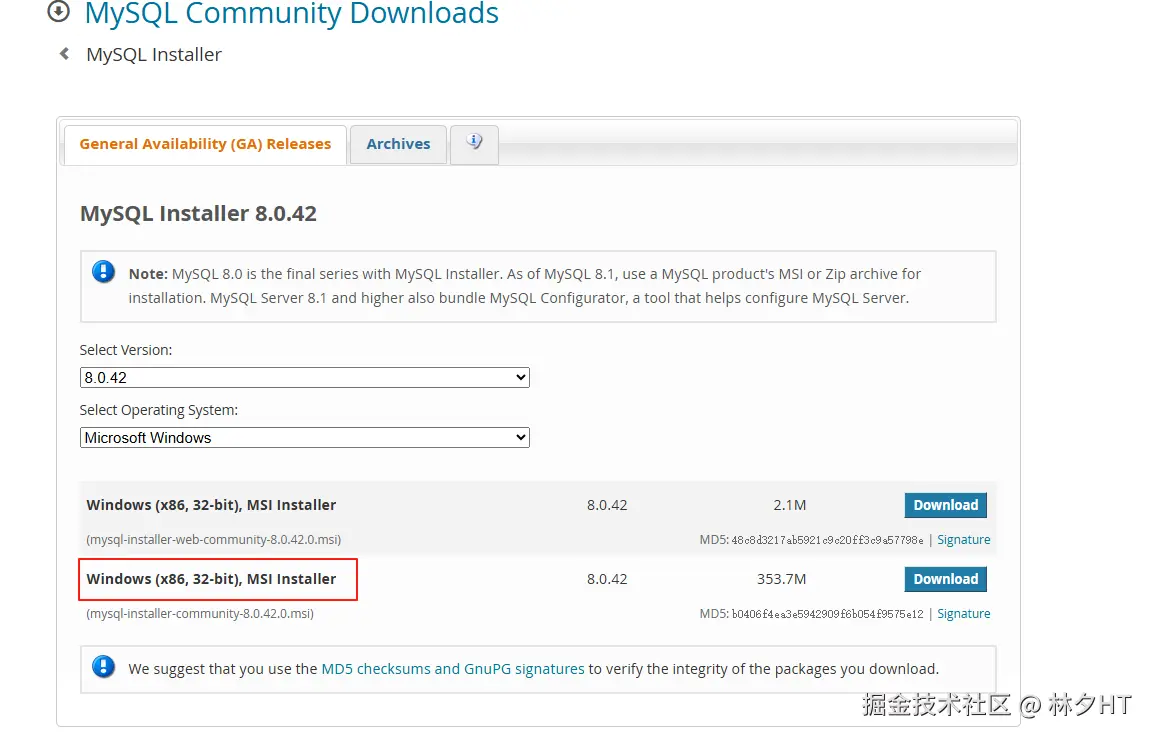Click the 2.1M file size value

tap(790, 505)
